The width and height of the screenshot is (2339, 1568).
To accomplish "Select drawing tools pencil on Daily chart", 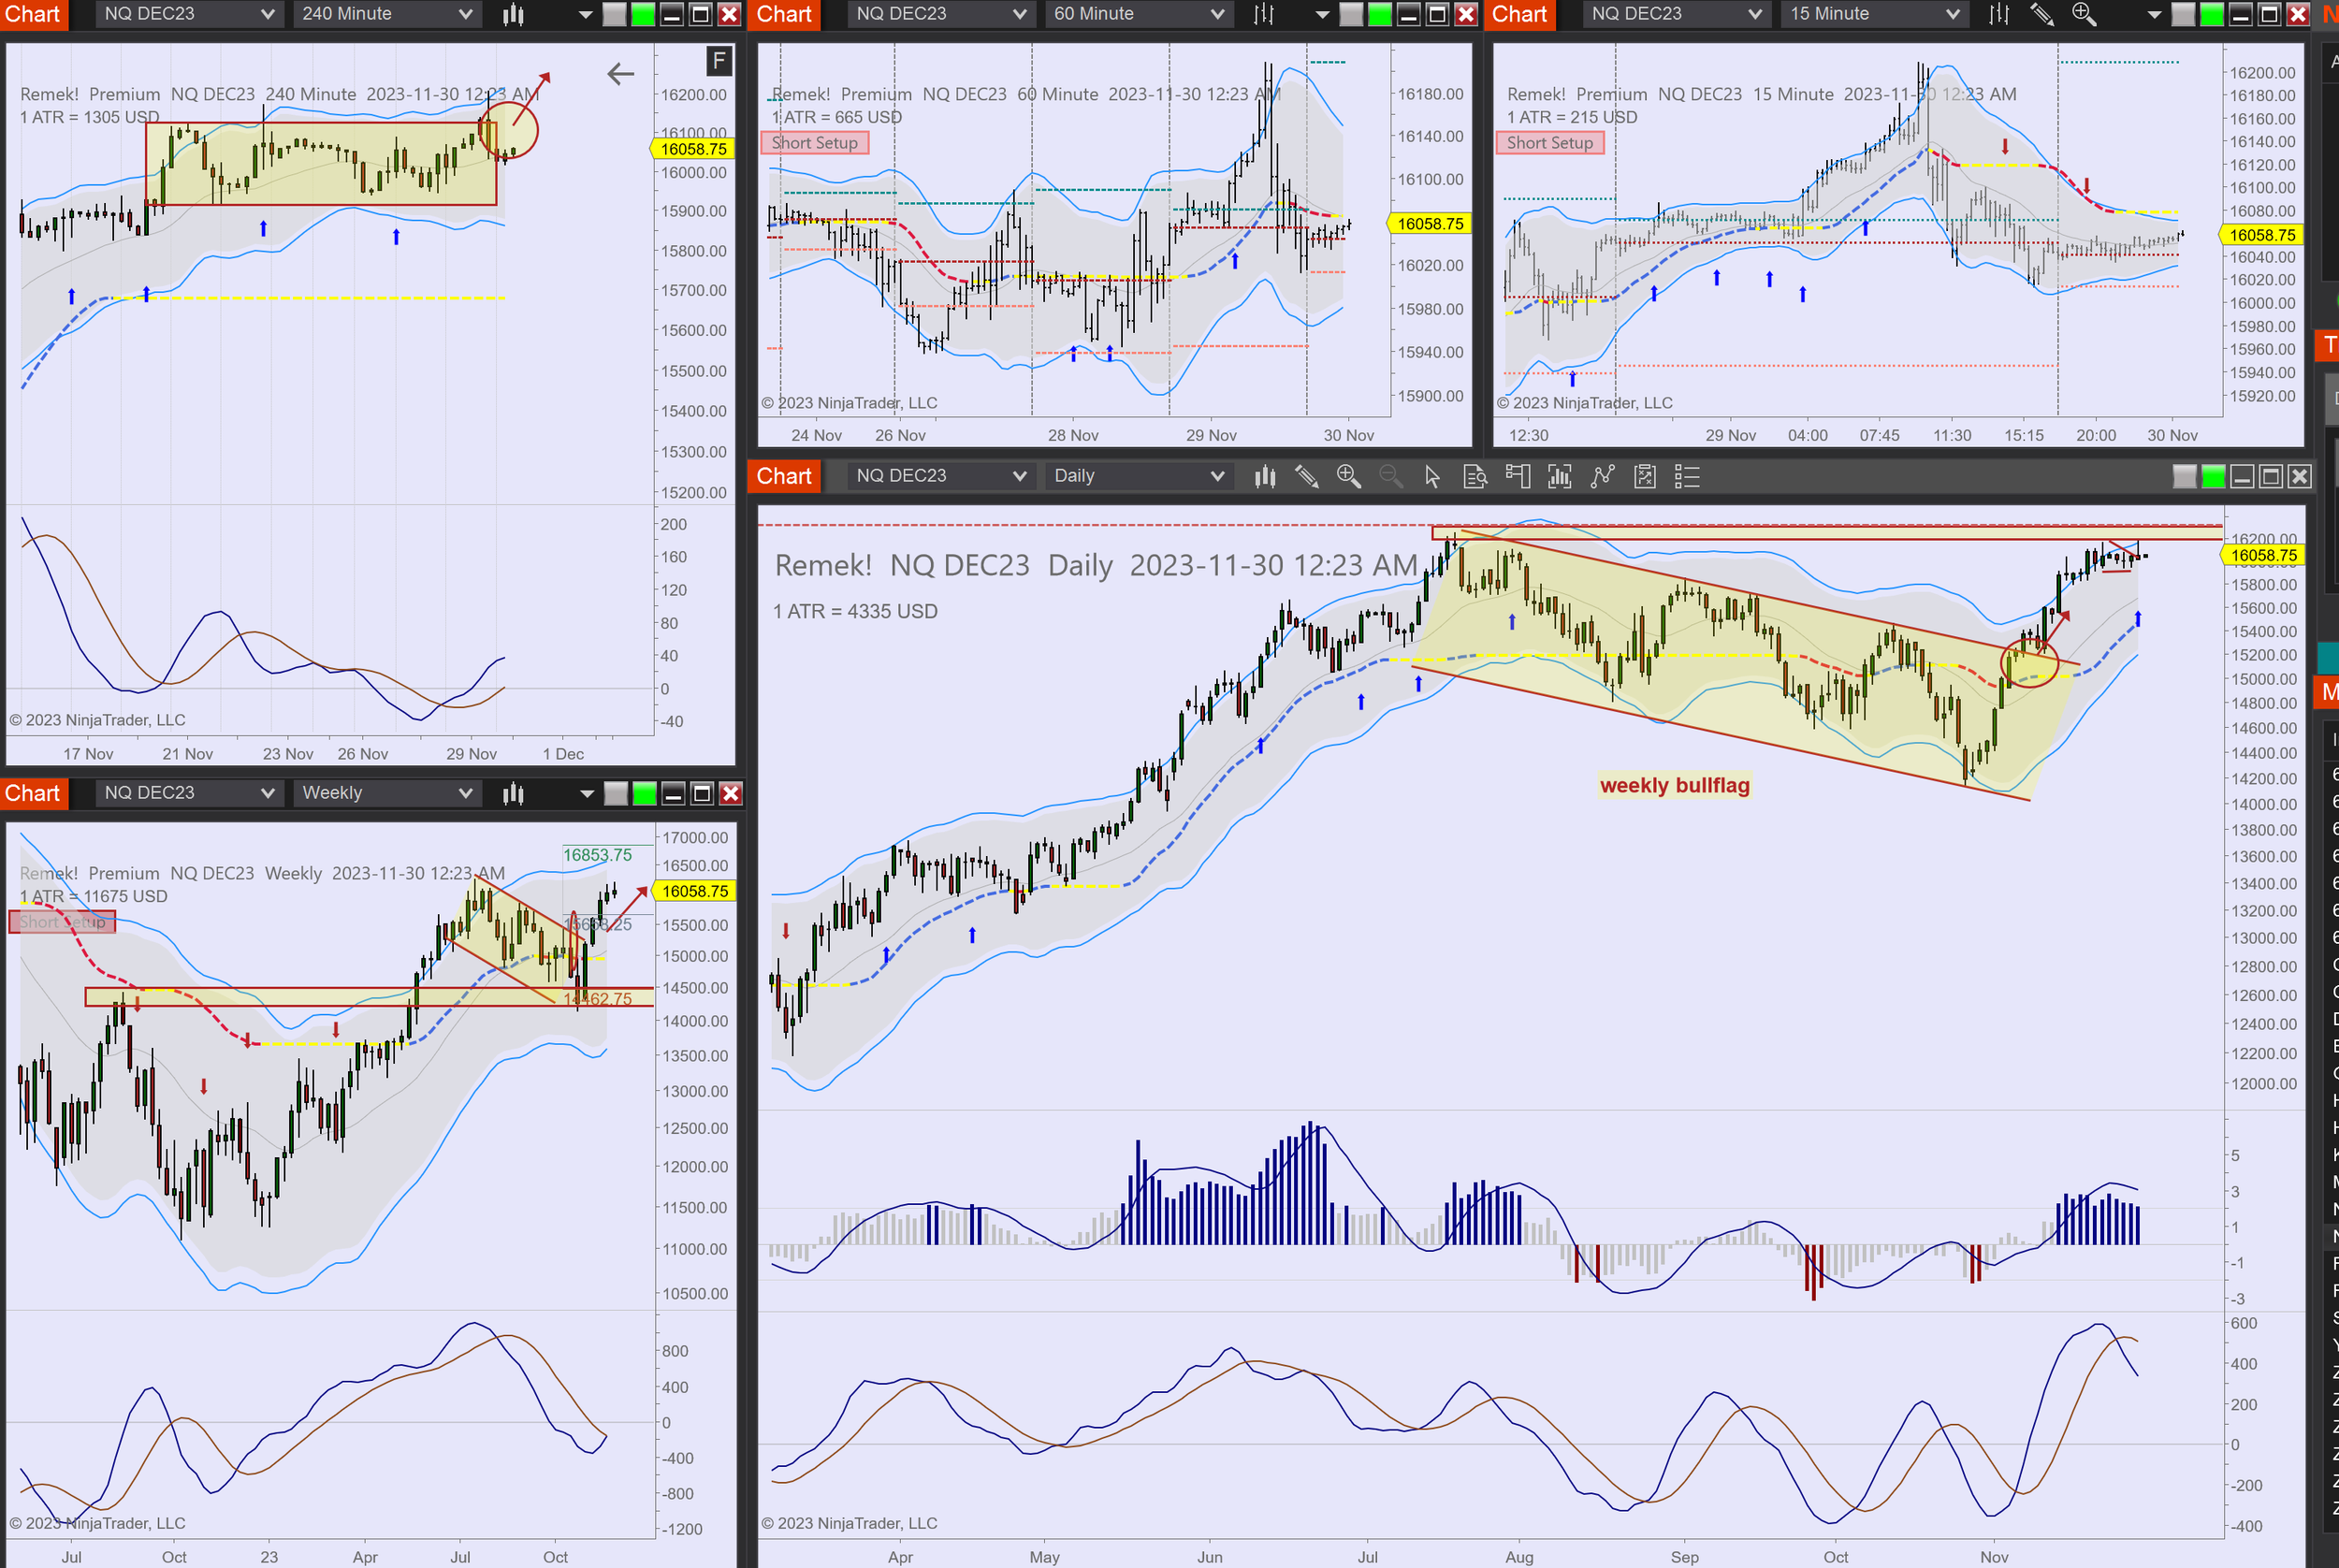I will click(1306, 477).
